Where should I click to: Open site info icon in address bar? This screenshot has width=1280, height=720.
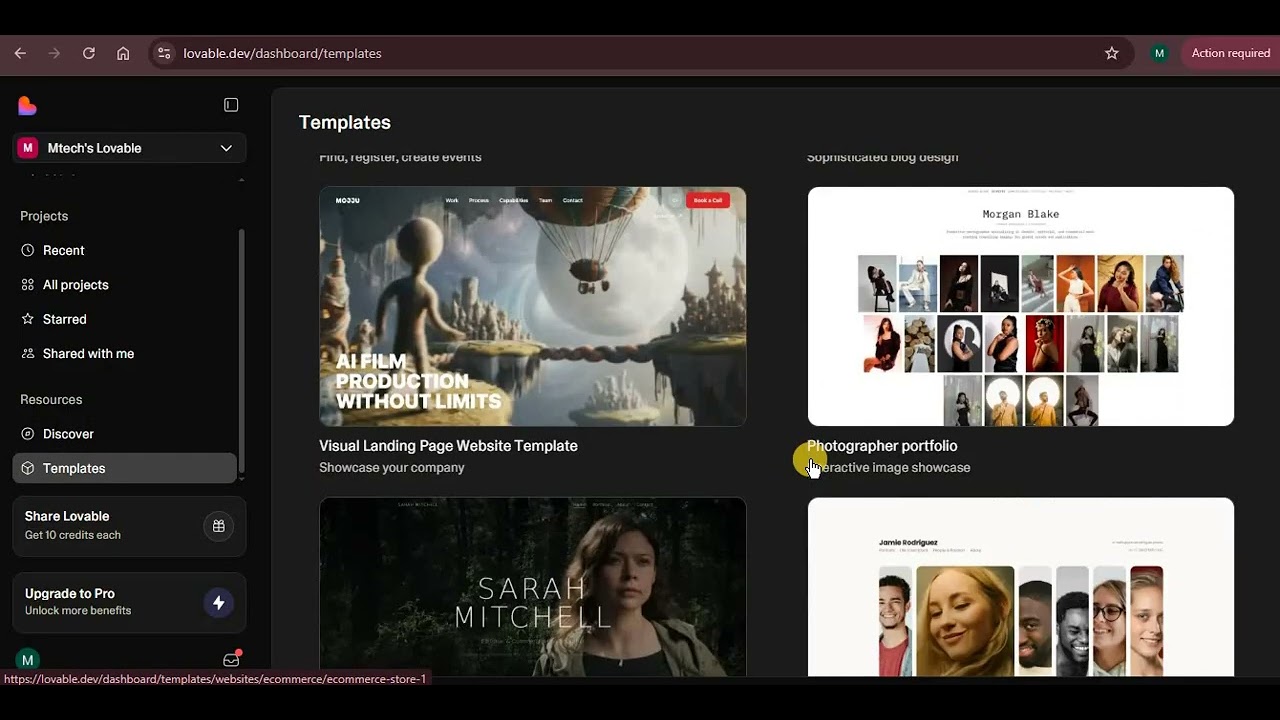(x=165, y=53)
